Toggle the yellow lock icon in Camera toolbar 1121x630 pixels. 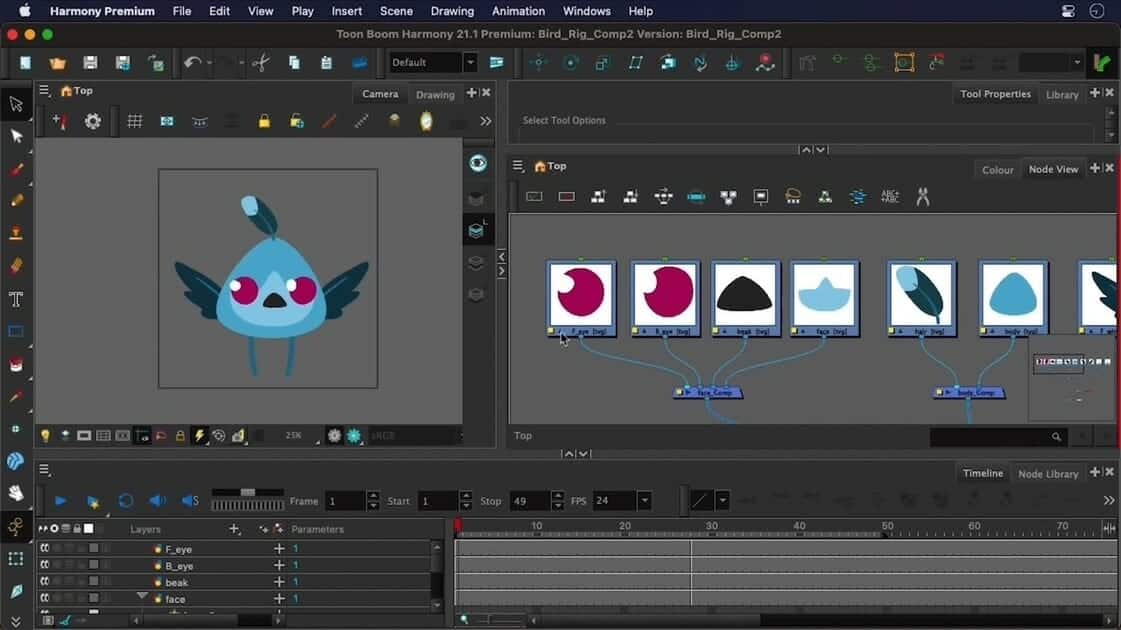pos(264,121)
